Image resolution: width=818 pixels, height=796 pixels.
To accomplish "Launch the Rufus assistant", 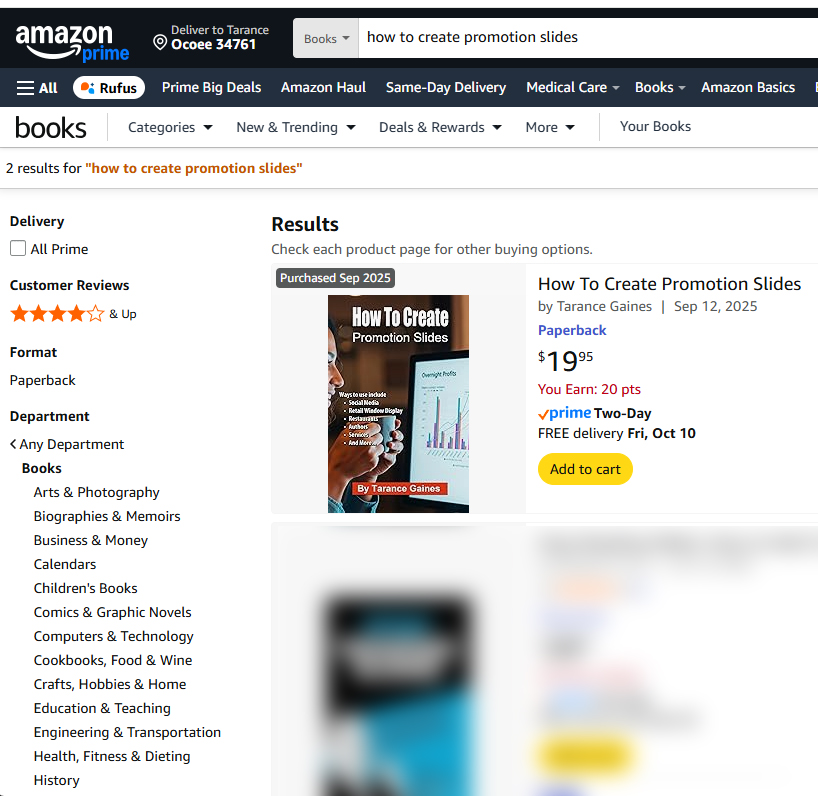I will 109,88.
